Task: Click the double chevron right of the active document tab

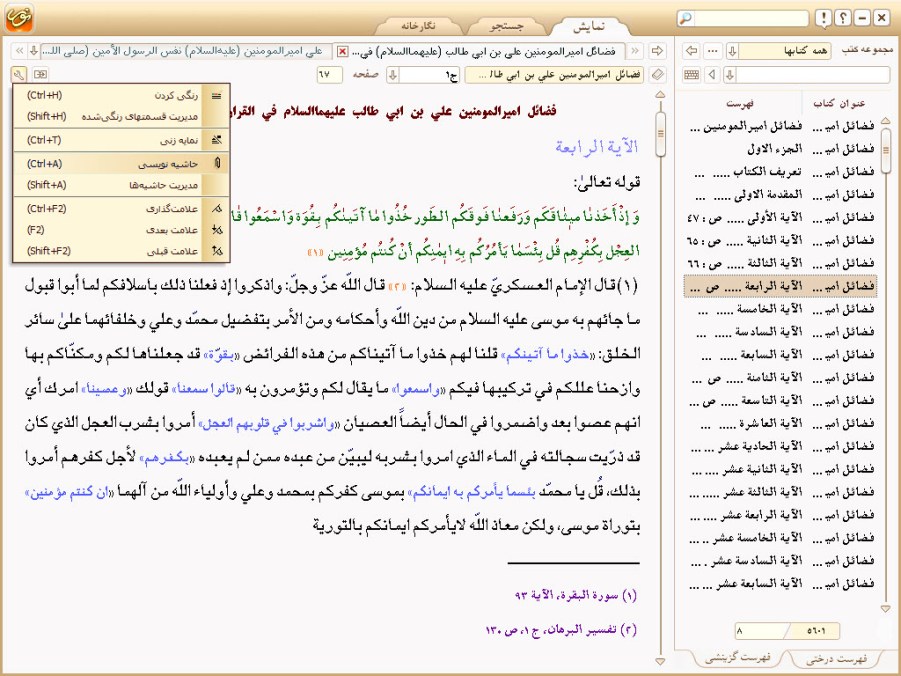Action: coord(635,51)
